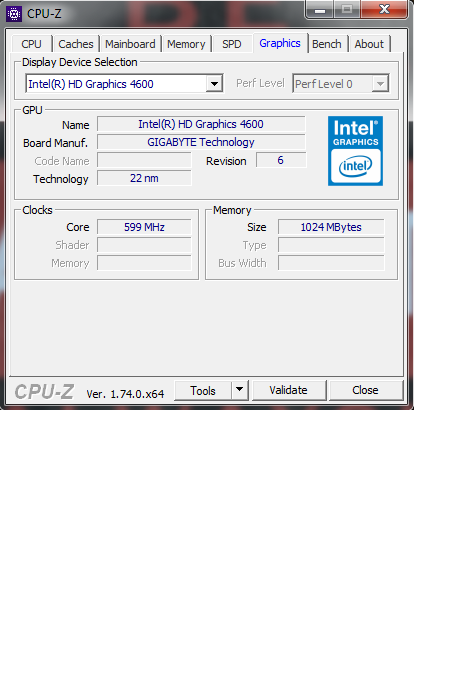Click the empty Memory clock field
Viewport: 474px width, 674px height.
click(144, 263)
